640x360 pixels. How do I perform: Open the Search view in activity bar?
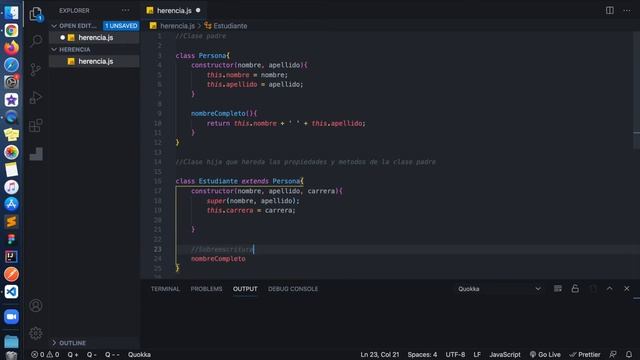(36, 41)
